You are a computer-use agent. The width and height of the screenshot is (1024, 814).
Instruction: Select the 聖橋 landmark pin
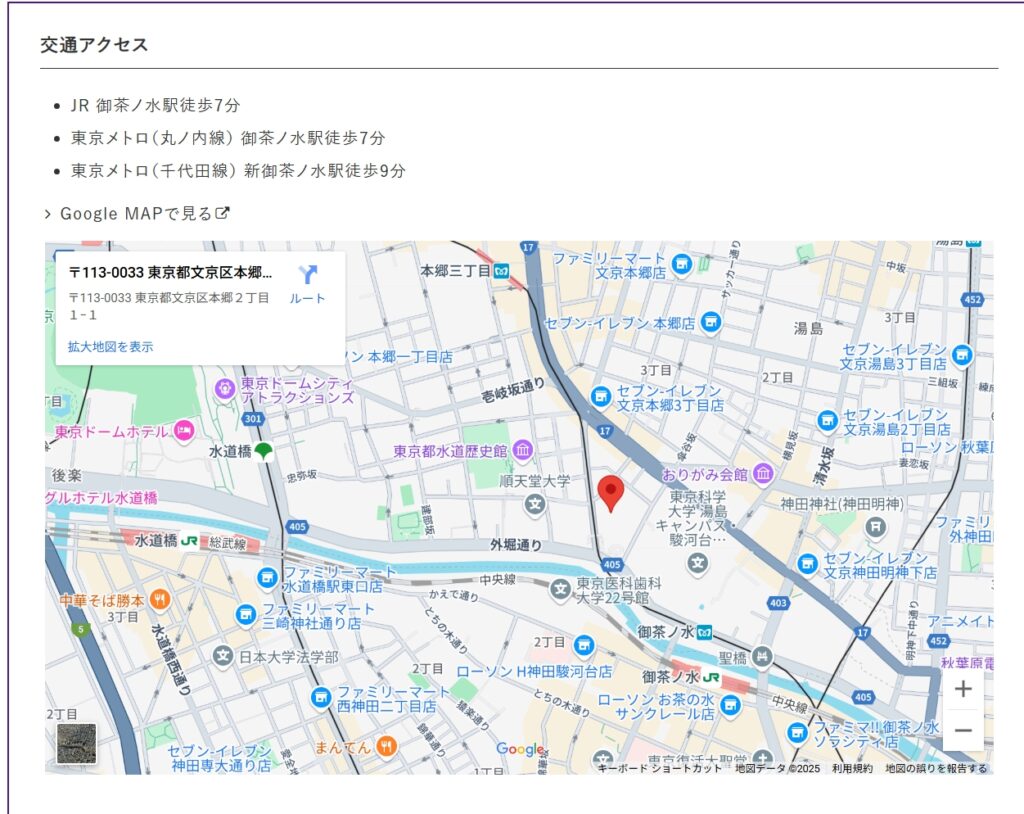pos(762,656)
